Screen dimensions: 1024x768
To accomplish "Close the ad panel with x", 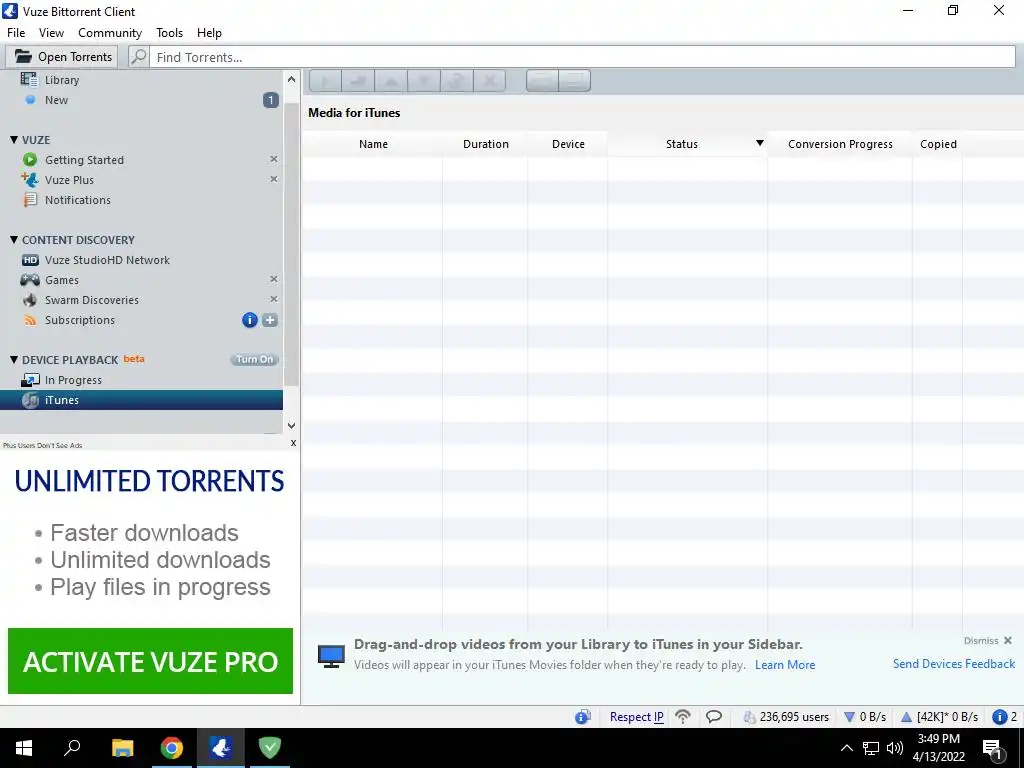I will click(x=293, y=443).
